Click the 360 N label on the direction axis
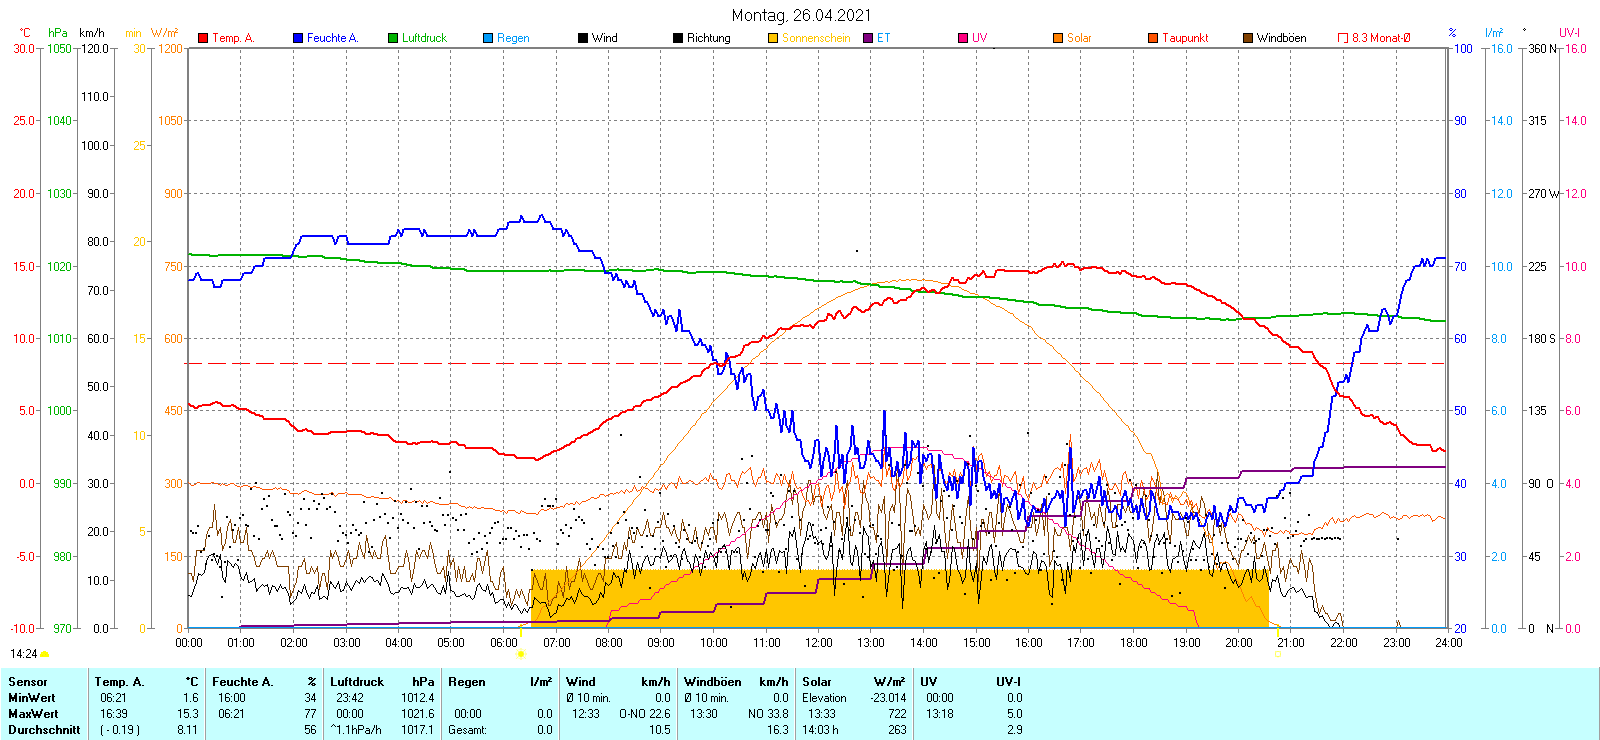Viewport: 1600px width, 740px height. click(x=1543, y=48)
